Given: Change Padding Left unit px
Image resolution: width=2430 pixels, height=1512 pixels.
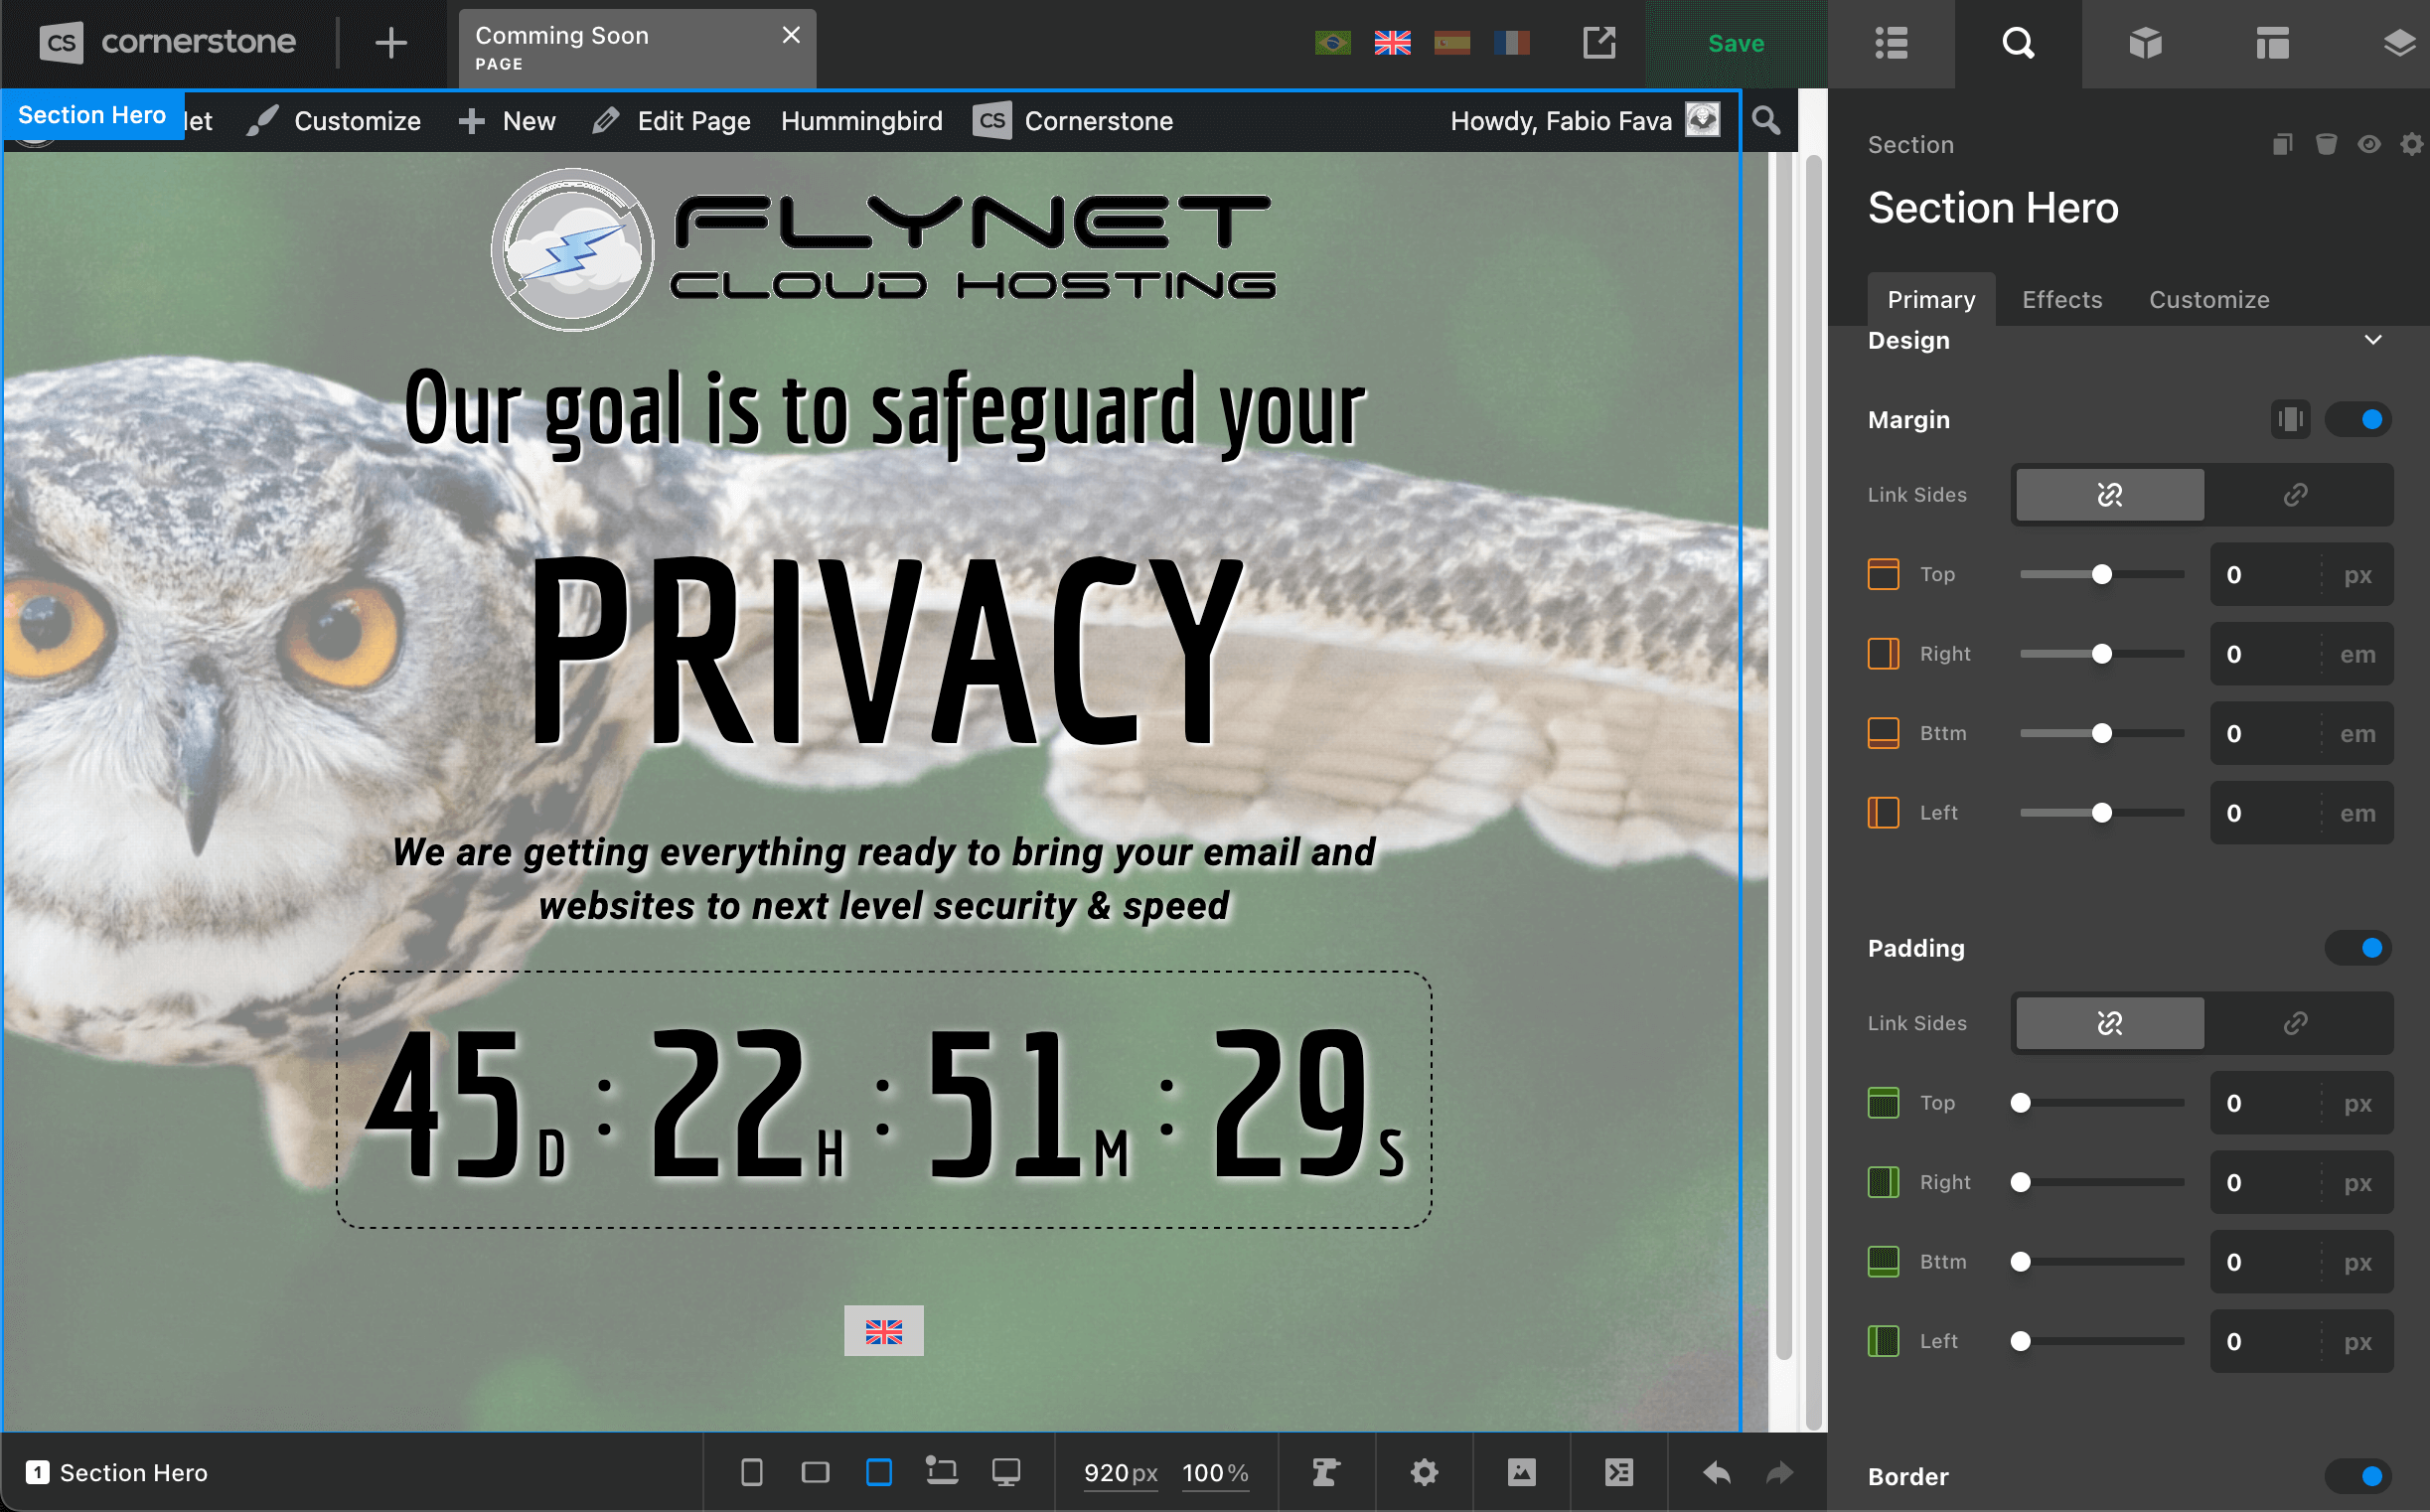Looking at the screenshot, I should pos(2357,1341).
